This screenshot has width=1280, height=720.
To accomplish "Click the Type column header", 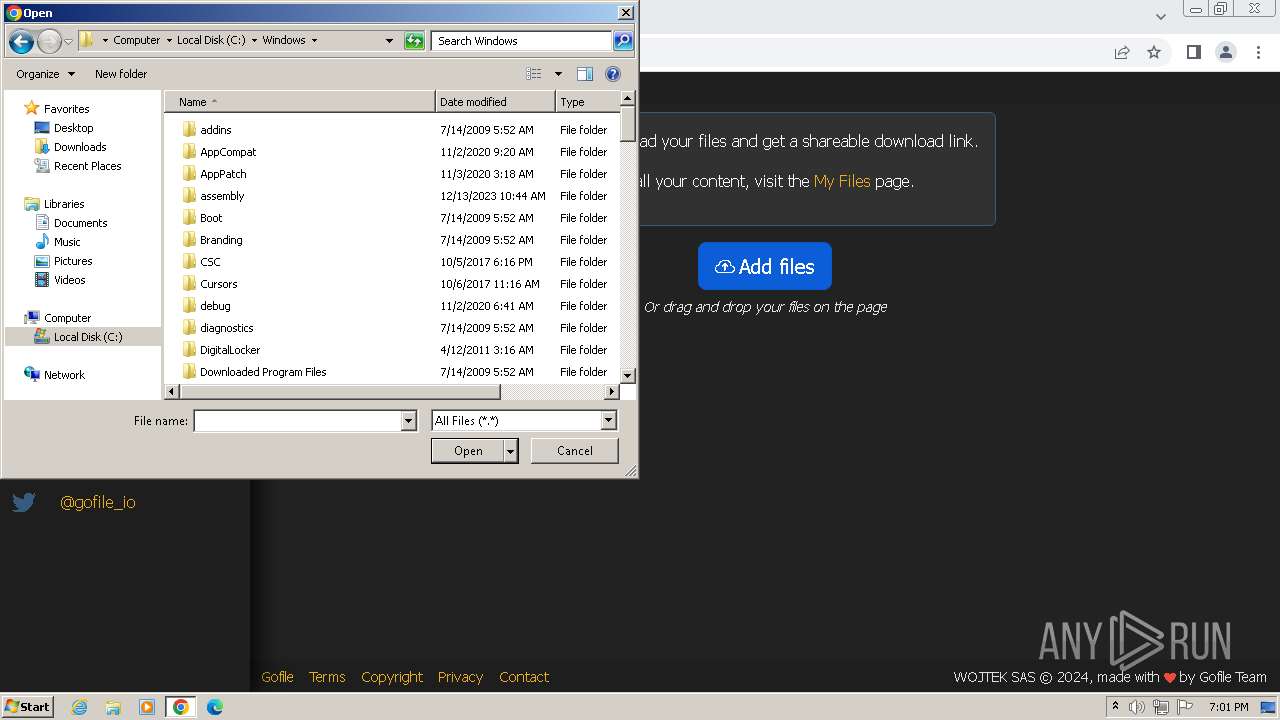I will tap(587, 102).
